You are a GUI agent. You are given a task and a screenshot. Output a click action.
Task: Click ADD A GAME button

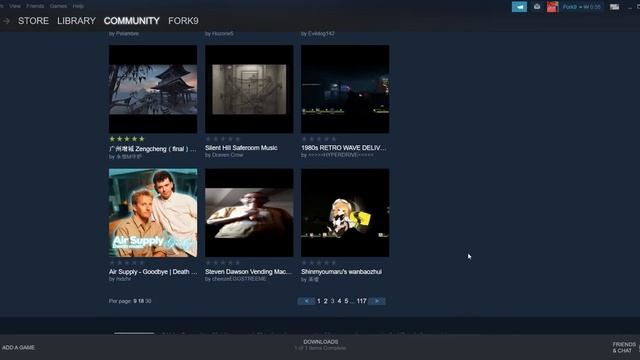click(18, 347)
